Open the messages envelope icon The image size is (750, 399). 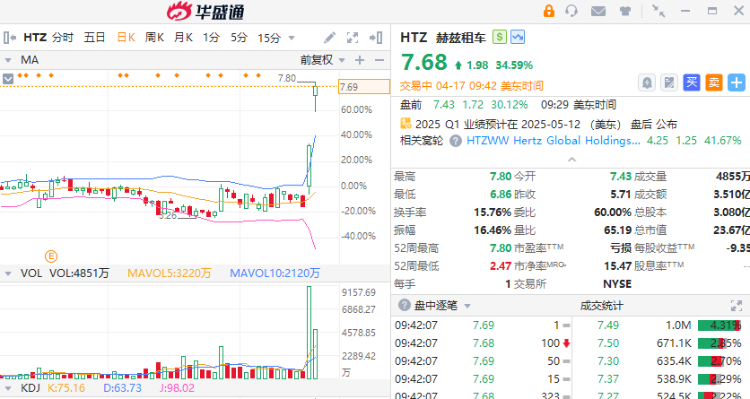pyautogui.click(x=598, y=11)
